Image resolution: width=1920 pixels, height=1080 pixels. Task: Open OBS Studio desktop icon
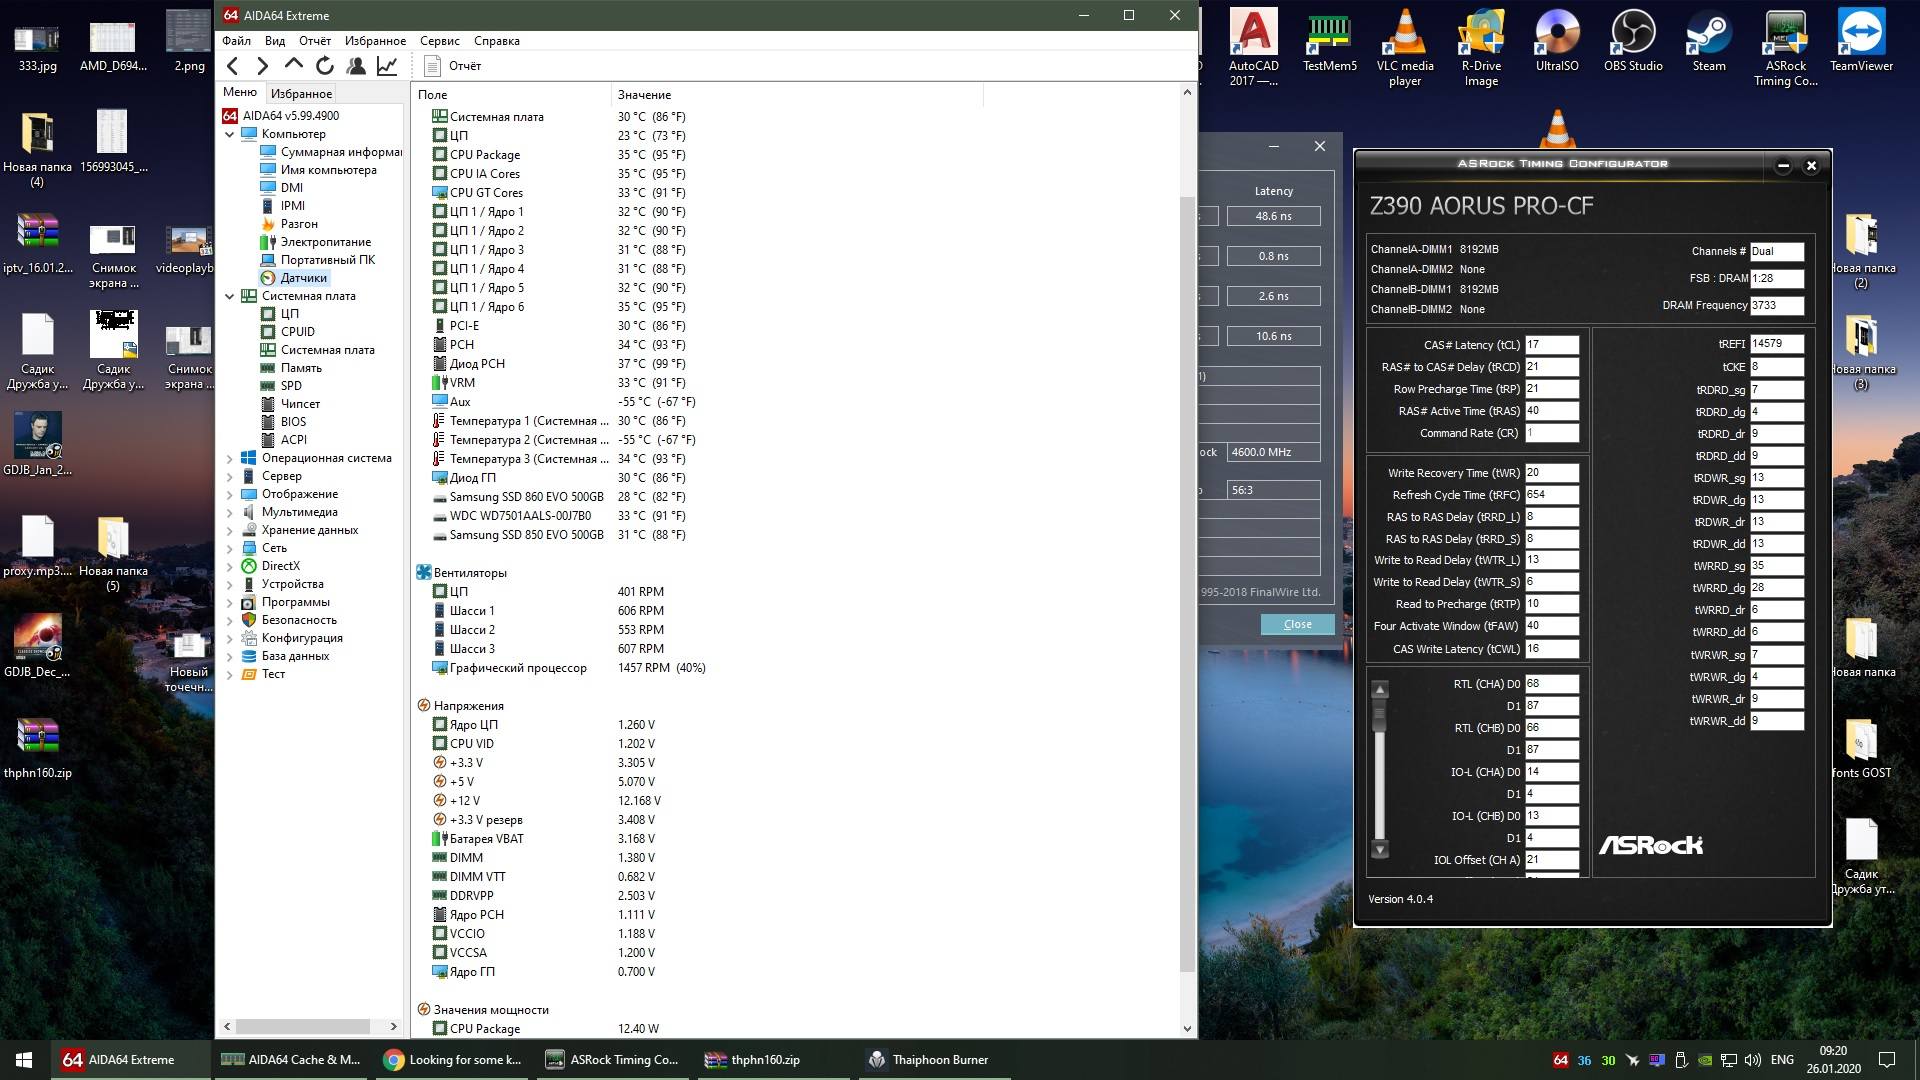[x=1633, y=40]
